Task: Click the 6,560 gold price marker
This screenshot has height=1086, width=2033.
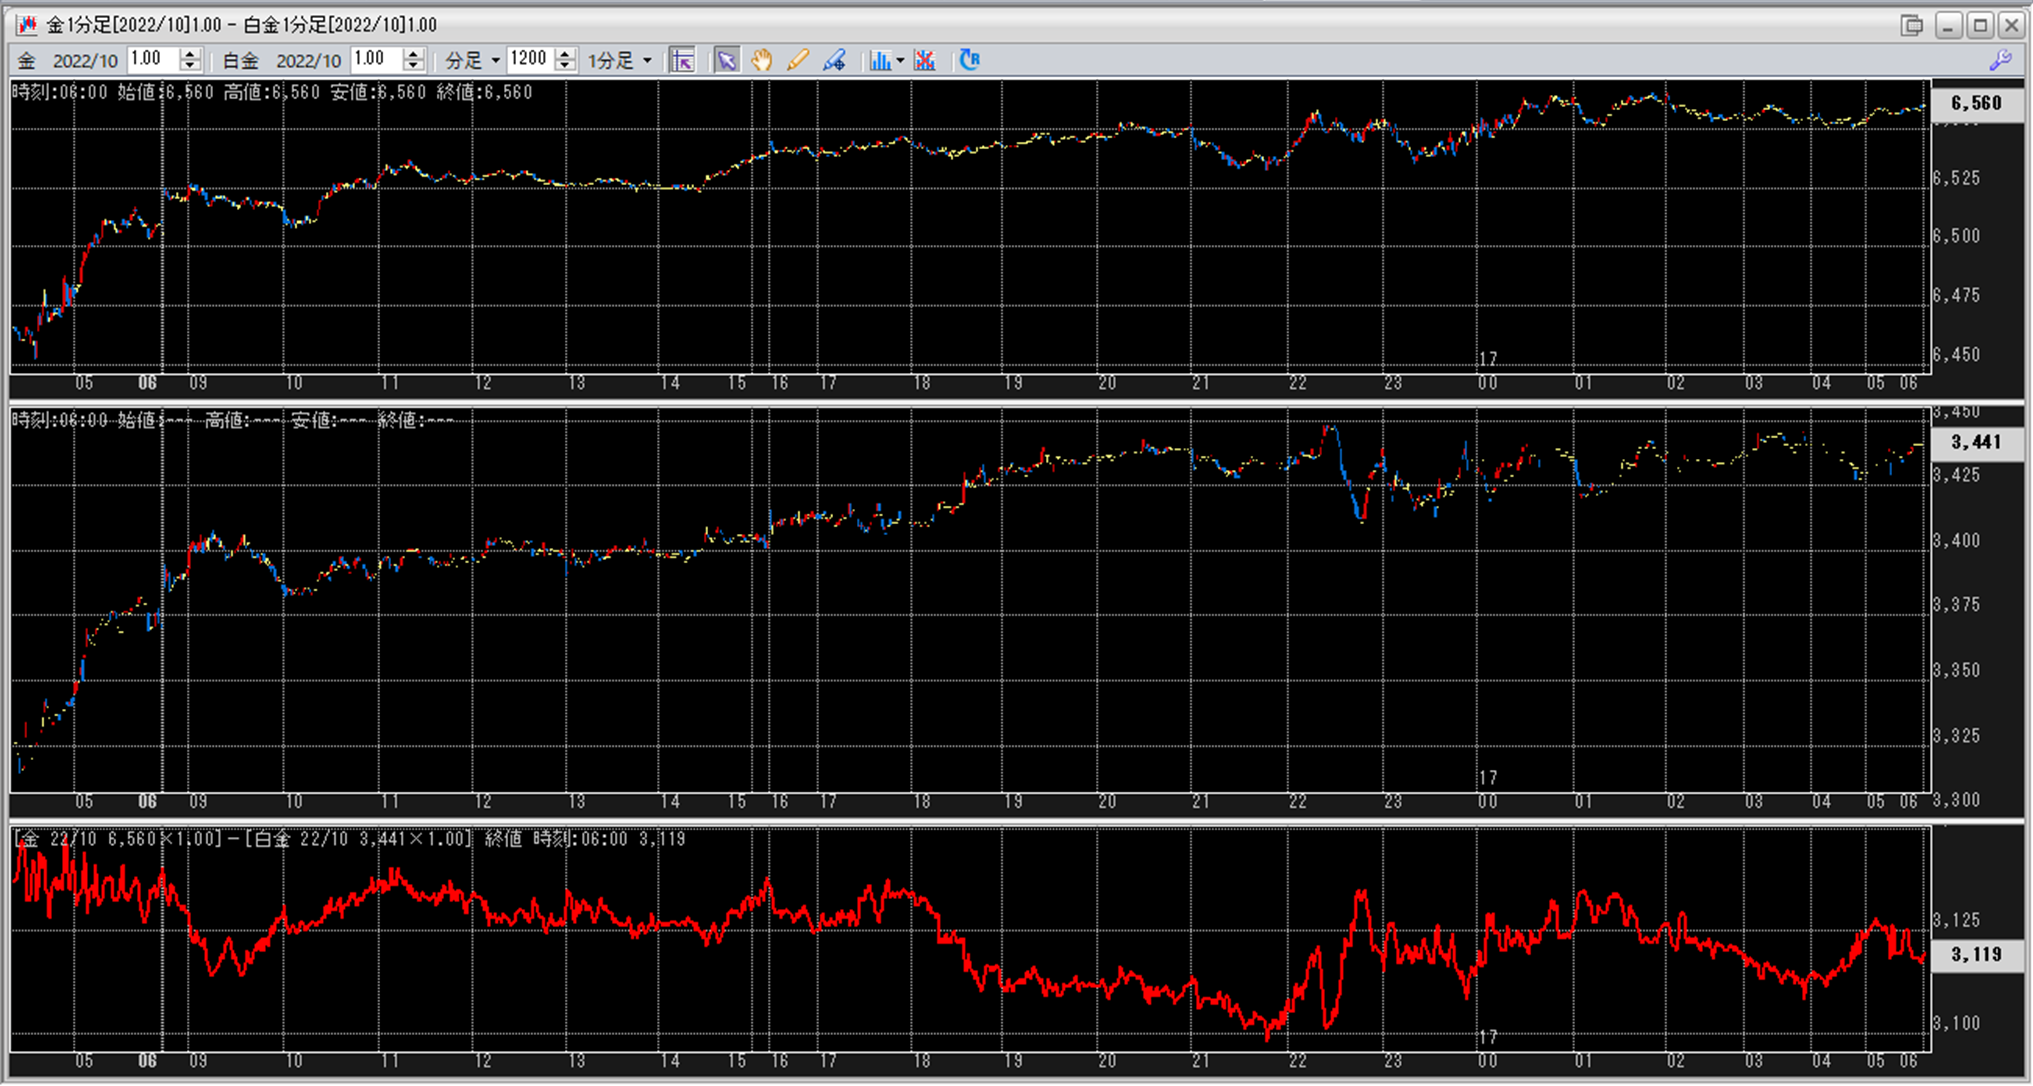Action: pyautogui.click(x=1975, y=103)
